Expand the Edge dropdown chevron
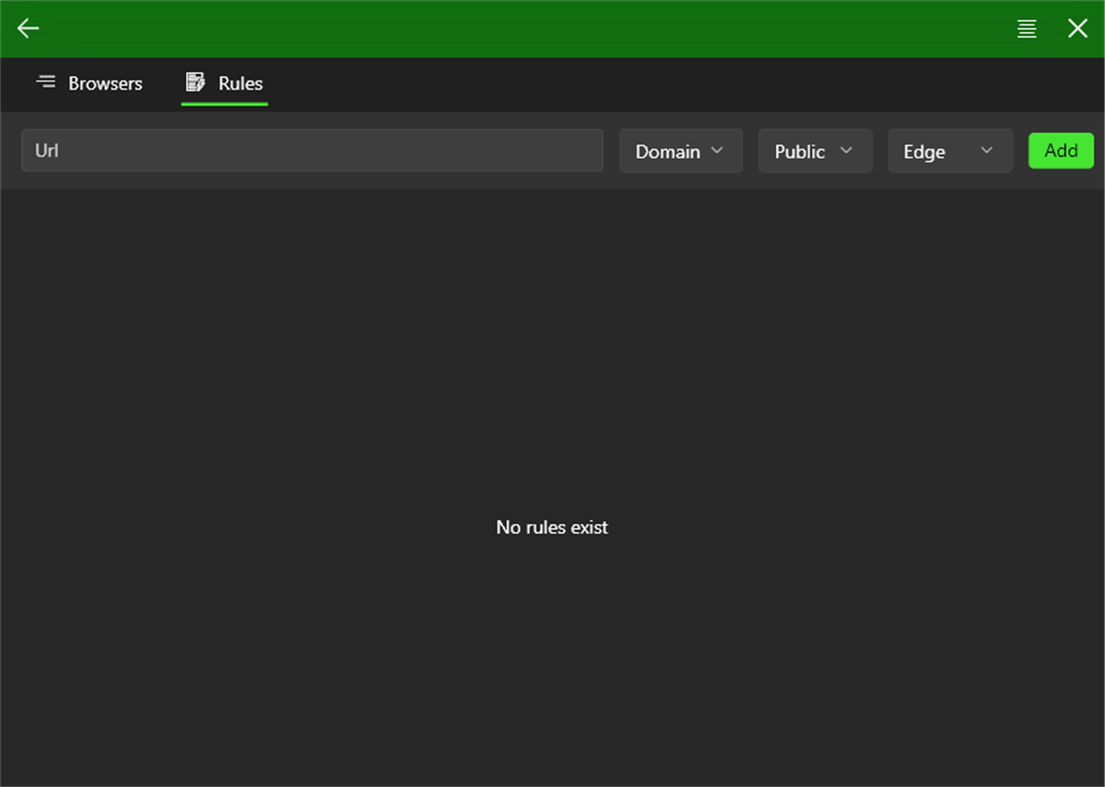The width and height of the screenshot is (1105, 787). coord(987,151)
